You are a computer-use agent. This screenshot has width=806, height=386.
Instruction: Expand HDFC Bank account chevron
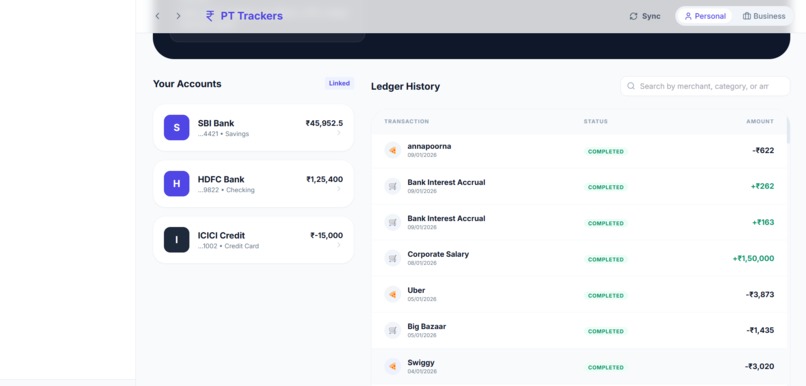click(x=339, y=189)
